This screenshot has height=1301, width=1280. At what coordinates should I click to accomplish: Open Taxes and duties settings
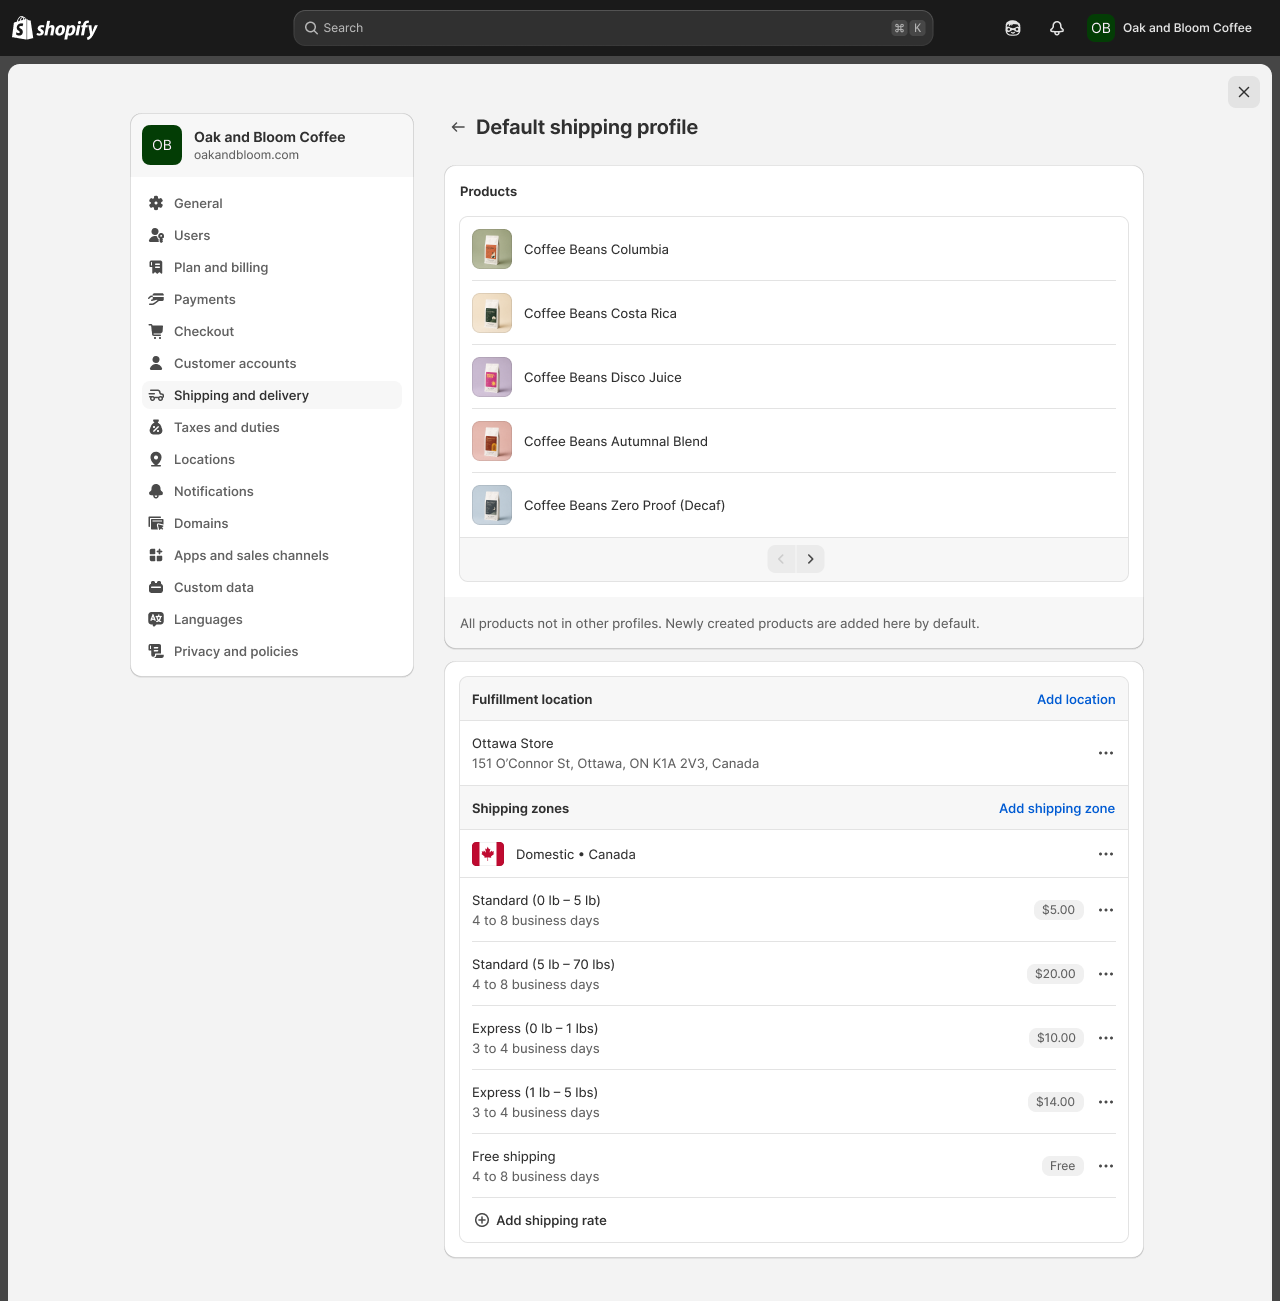pyautogui.click(x=272, y=427)
